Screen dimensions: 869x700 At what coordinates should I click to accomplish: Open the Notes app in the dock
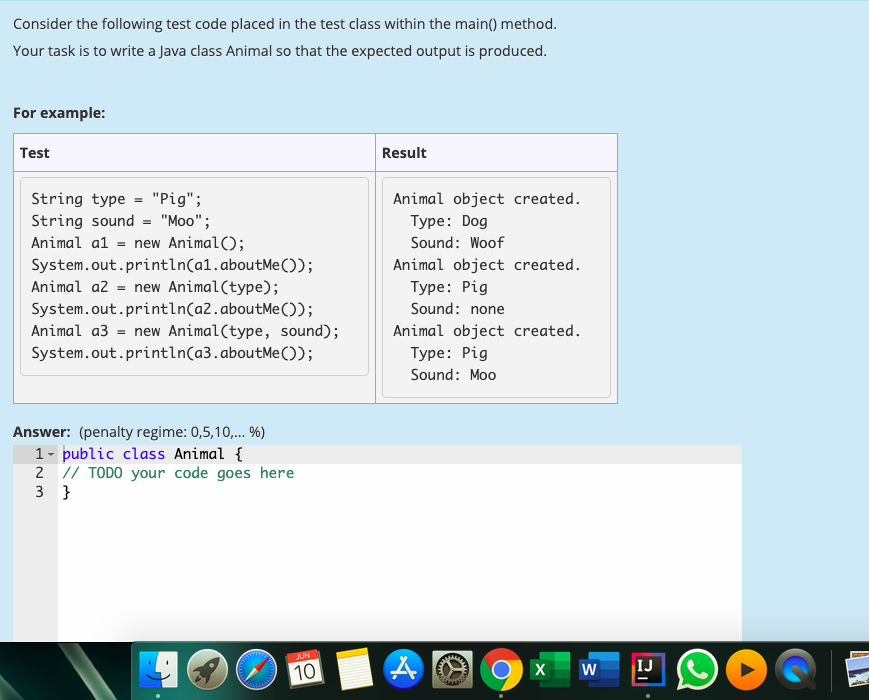click(x=355, y=671)
